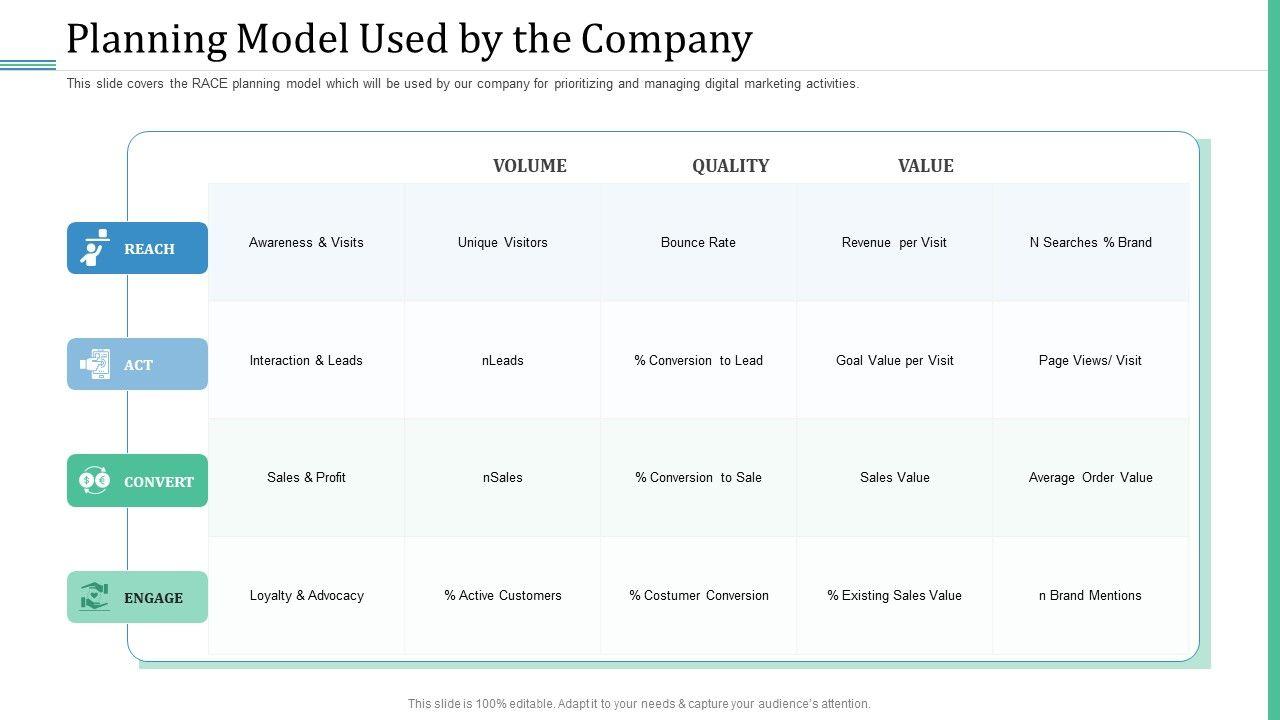Select the % Conversion to Sale cell
This screenshot has width=1280, height=720.
(698, 478)
